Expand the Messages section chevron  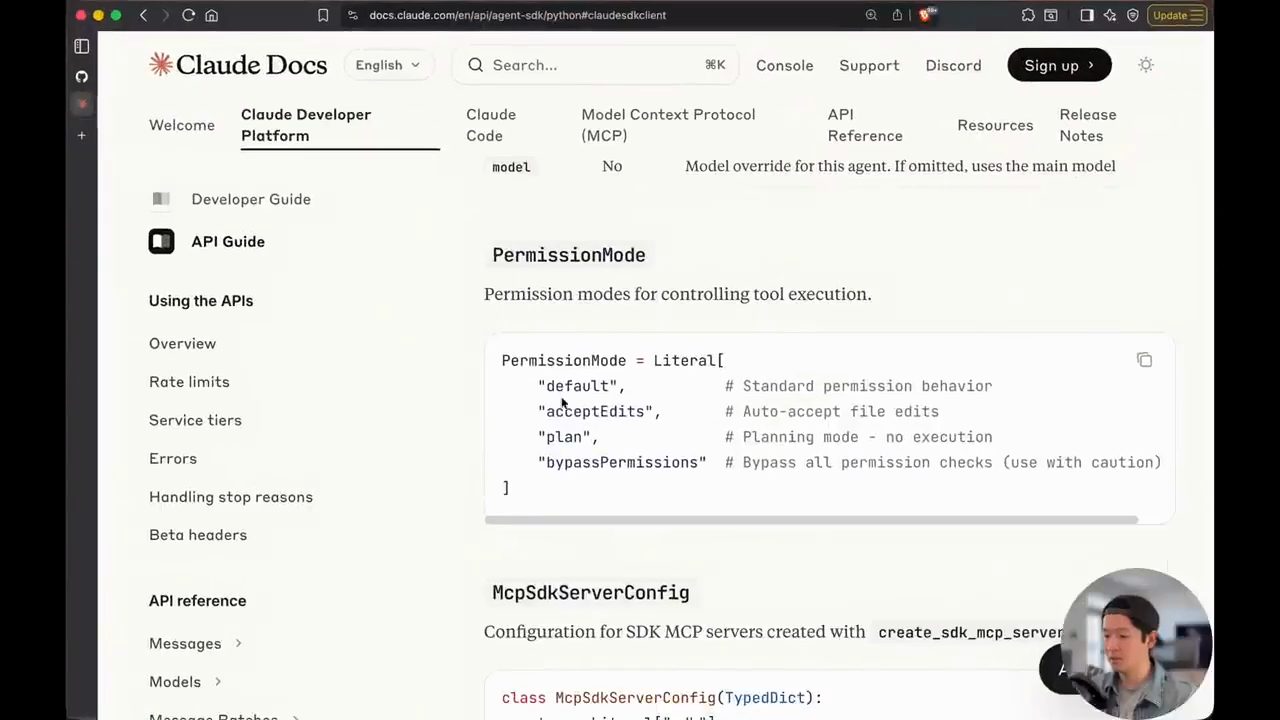pos(238,643)
